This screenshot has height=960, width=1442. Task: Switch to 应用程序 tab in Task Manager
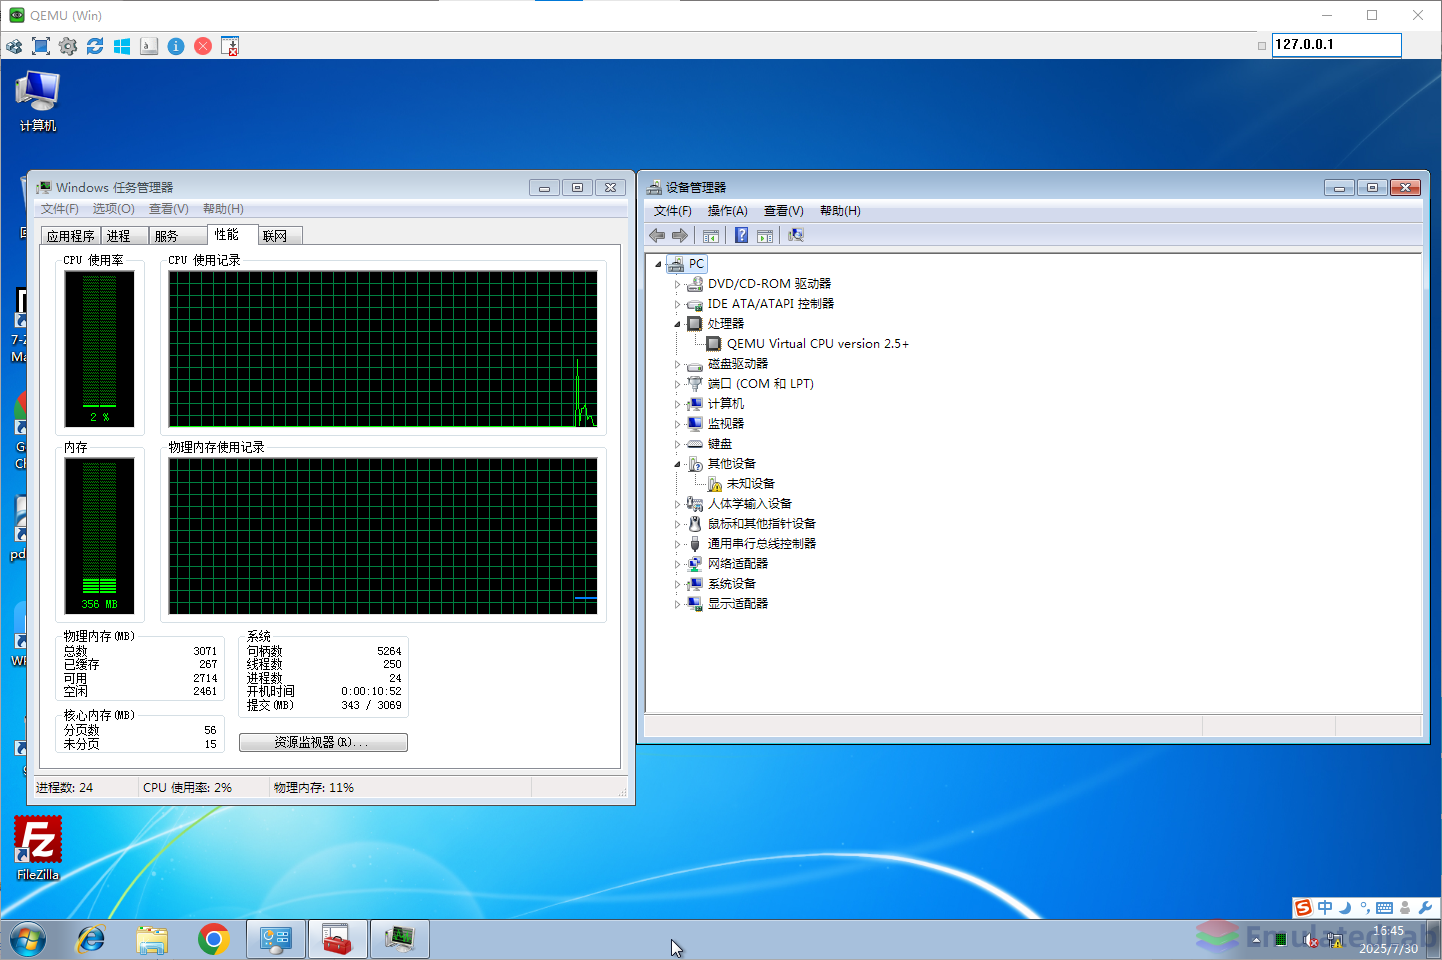tap(70, 236)
